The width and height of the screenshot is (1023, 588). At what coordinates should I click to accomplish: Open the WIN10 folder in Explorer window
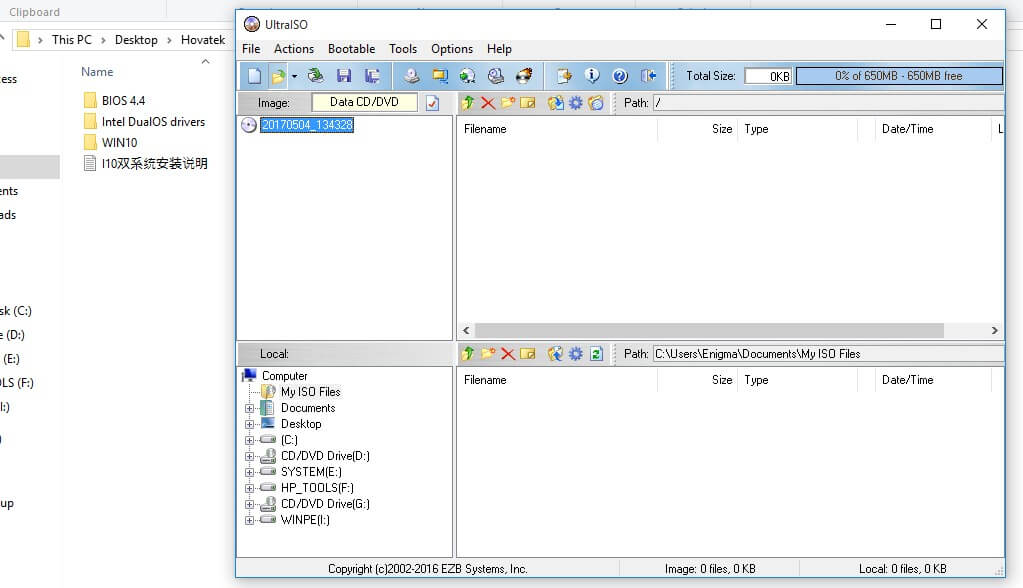[119, 142]
